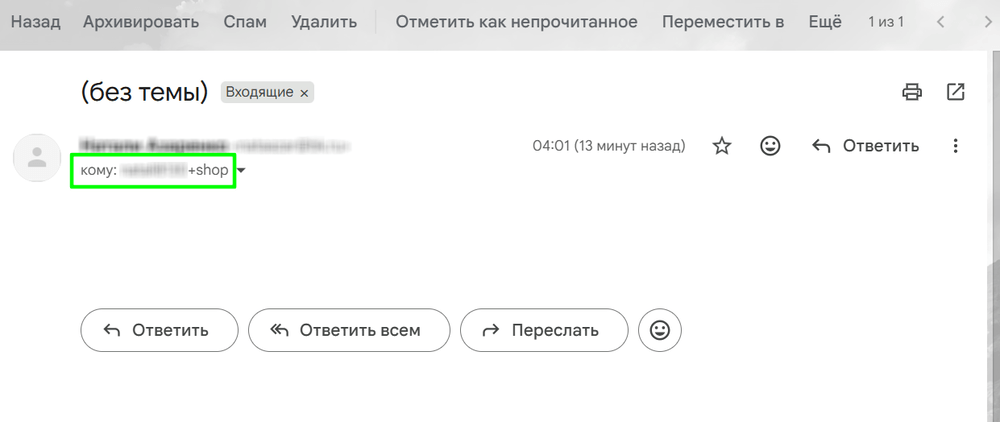Add an emoji reaction beside the timestamp
The height and width of the screenshot is (422, 1000).
coord(770,146)
